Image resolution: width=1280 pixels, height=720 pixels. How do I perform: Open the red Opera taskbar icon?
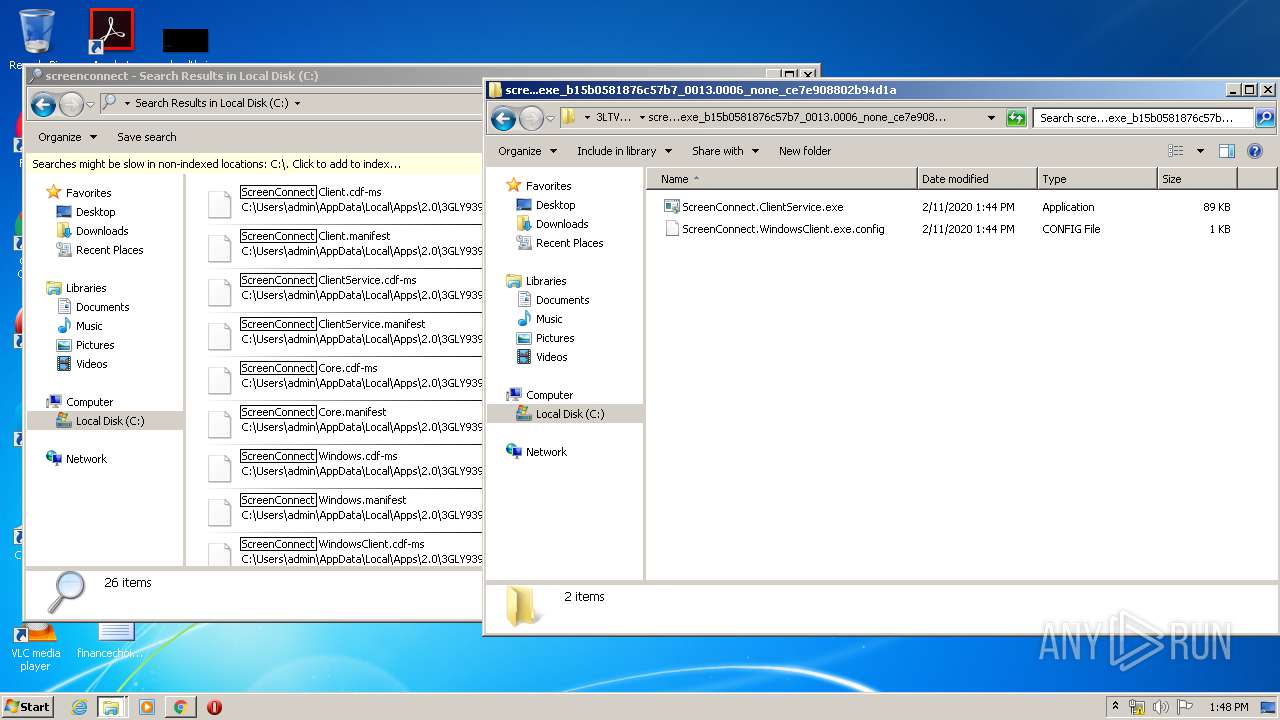(x=214, y=707)
